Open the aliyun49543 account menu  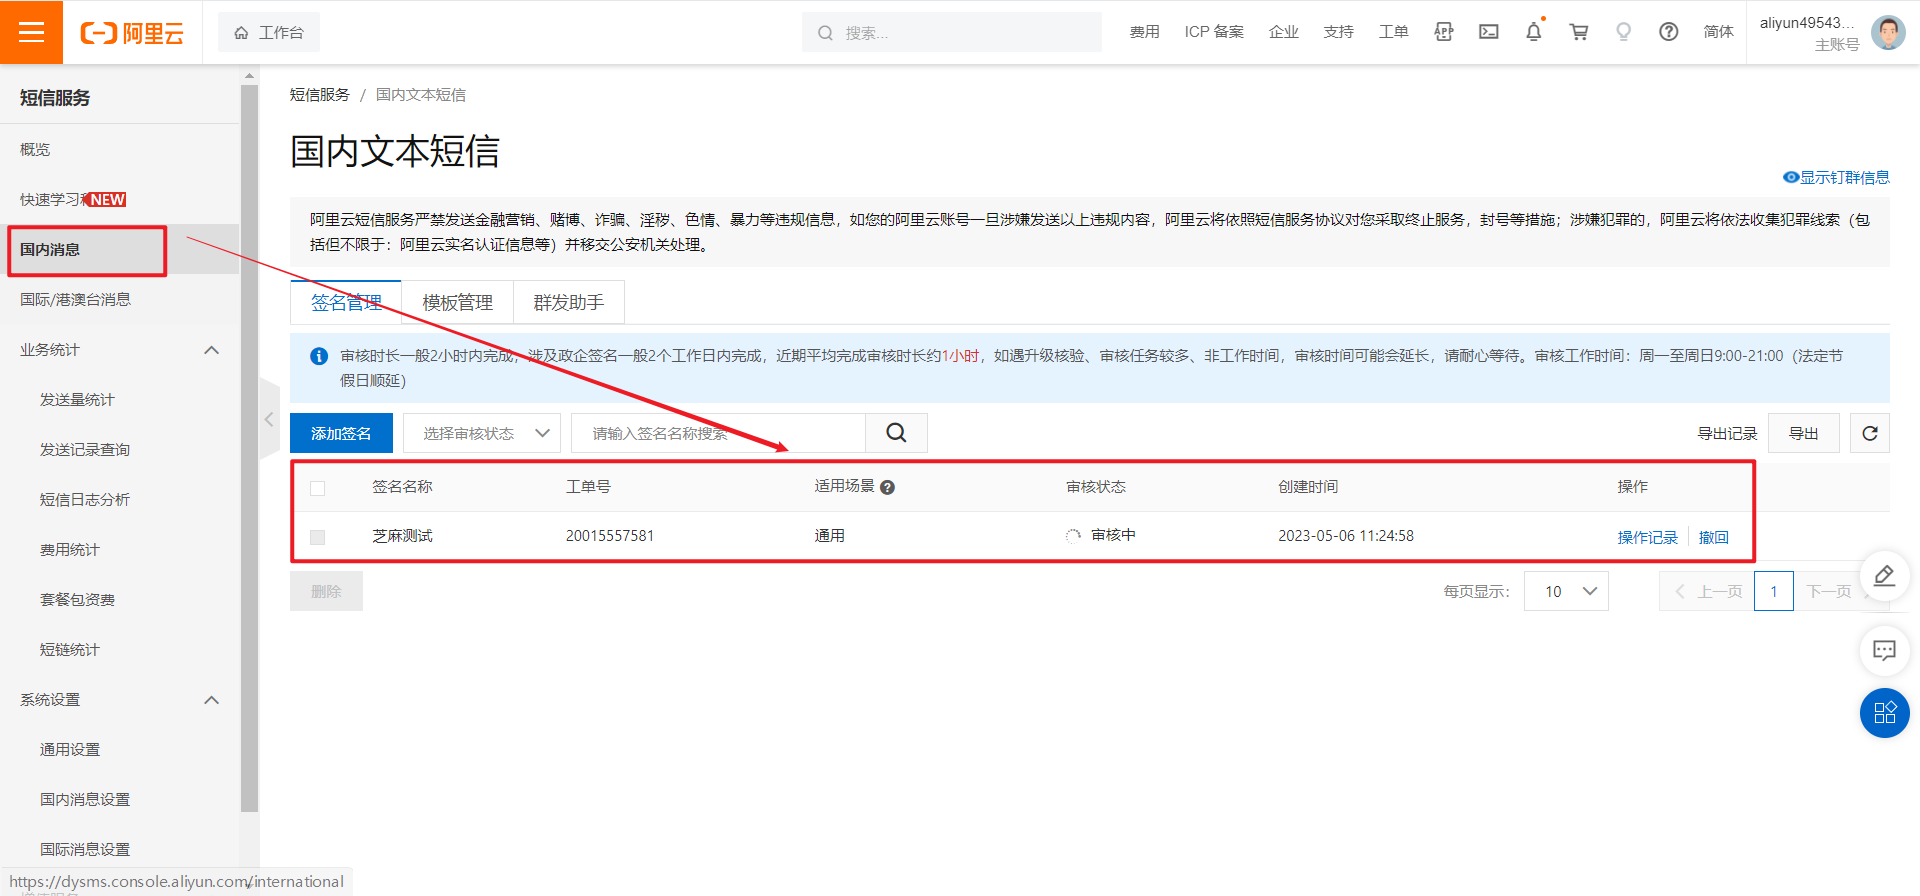tap(1808, 33)
